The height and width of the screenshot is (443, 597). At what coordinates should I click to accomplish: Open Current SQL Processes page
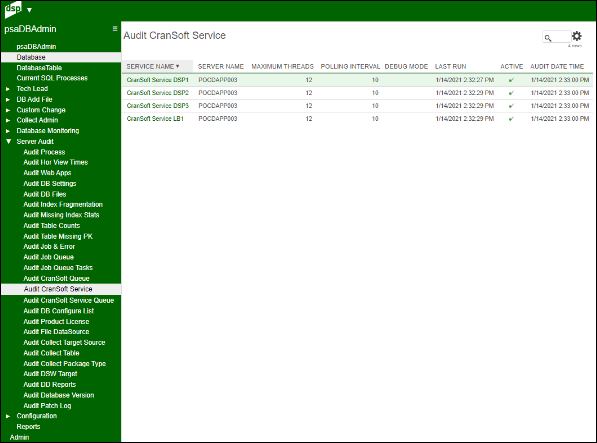pos(52,78)
